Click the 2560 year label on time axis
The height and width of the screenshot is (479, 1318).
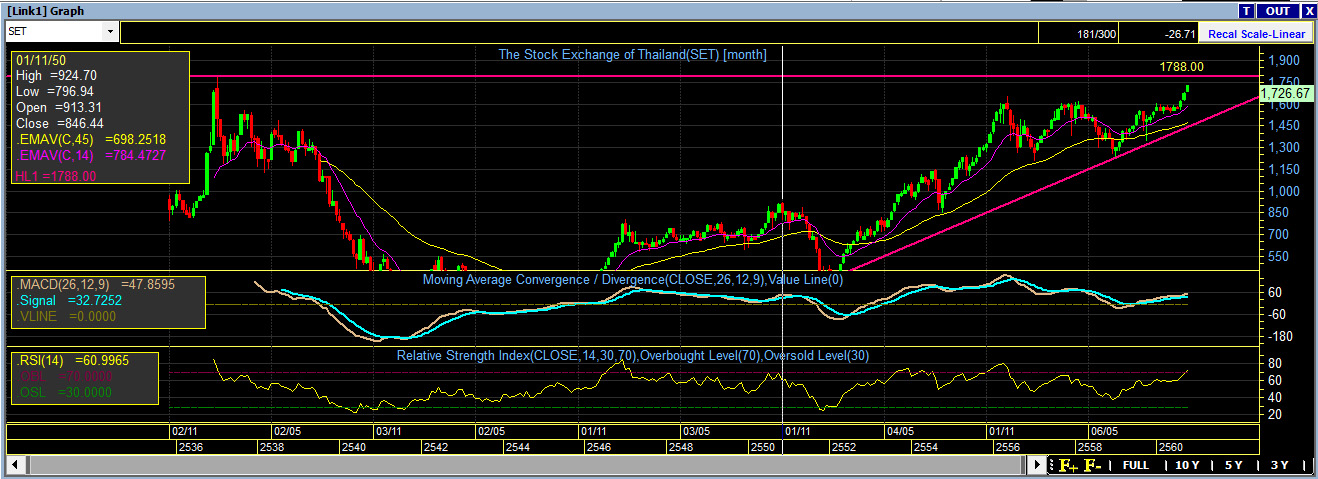pos(1171,447)
